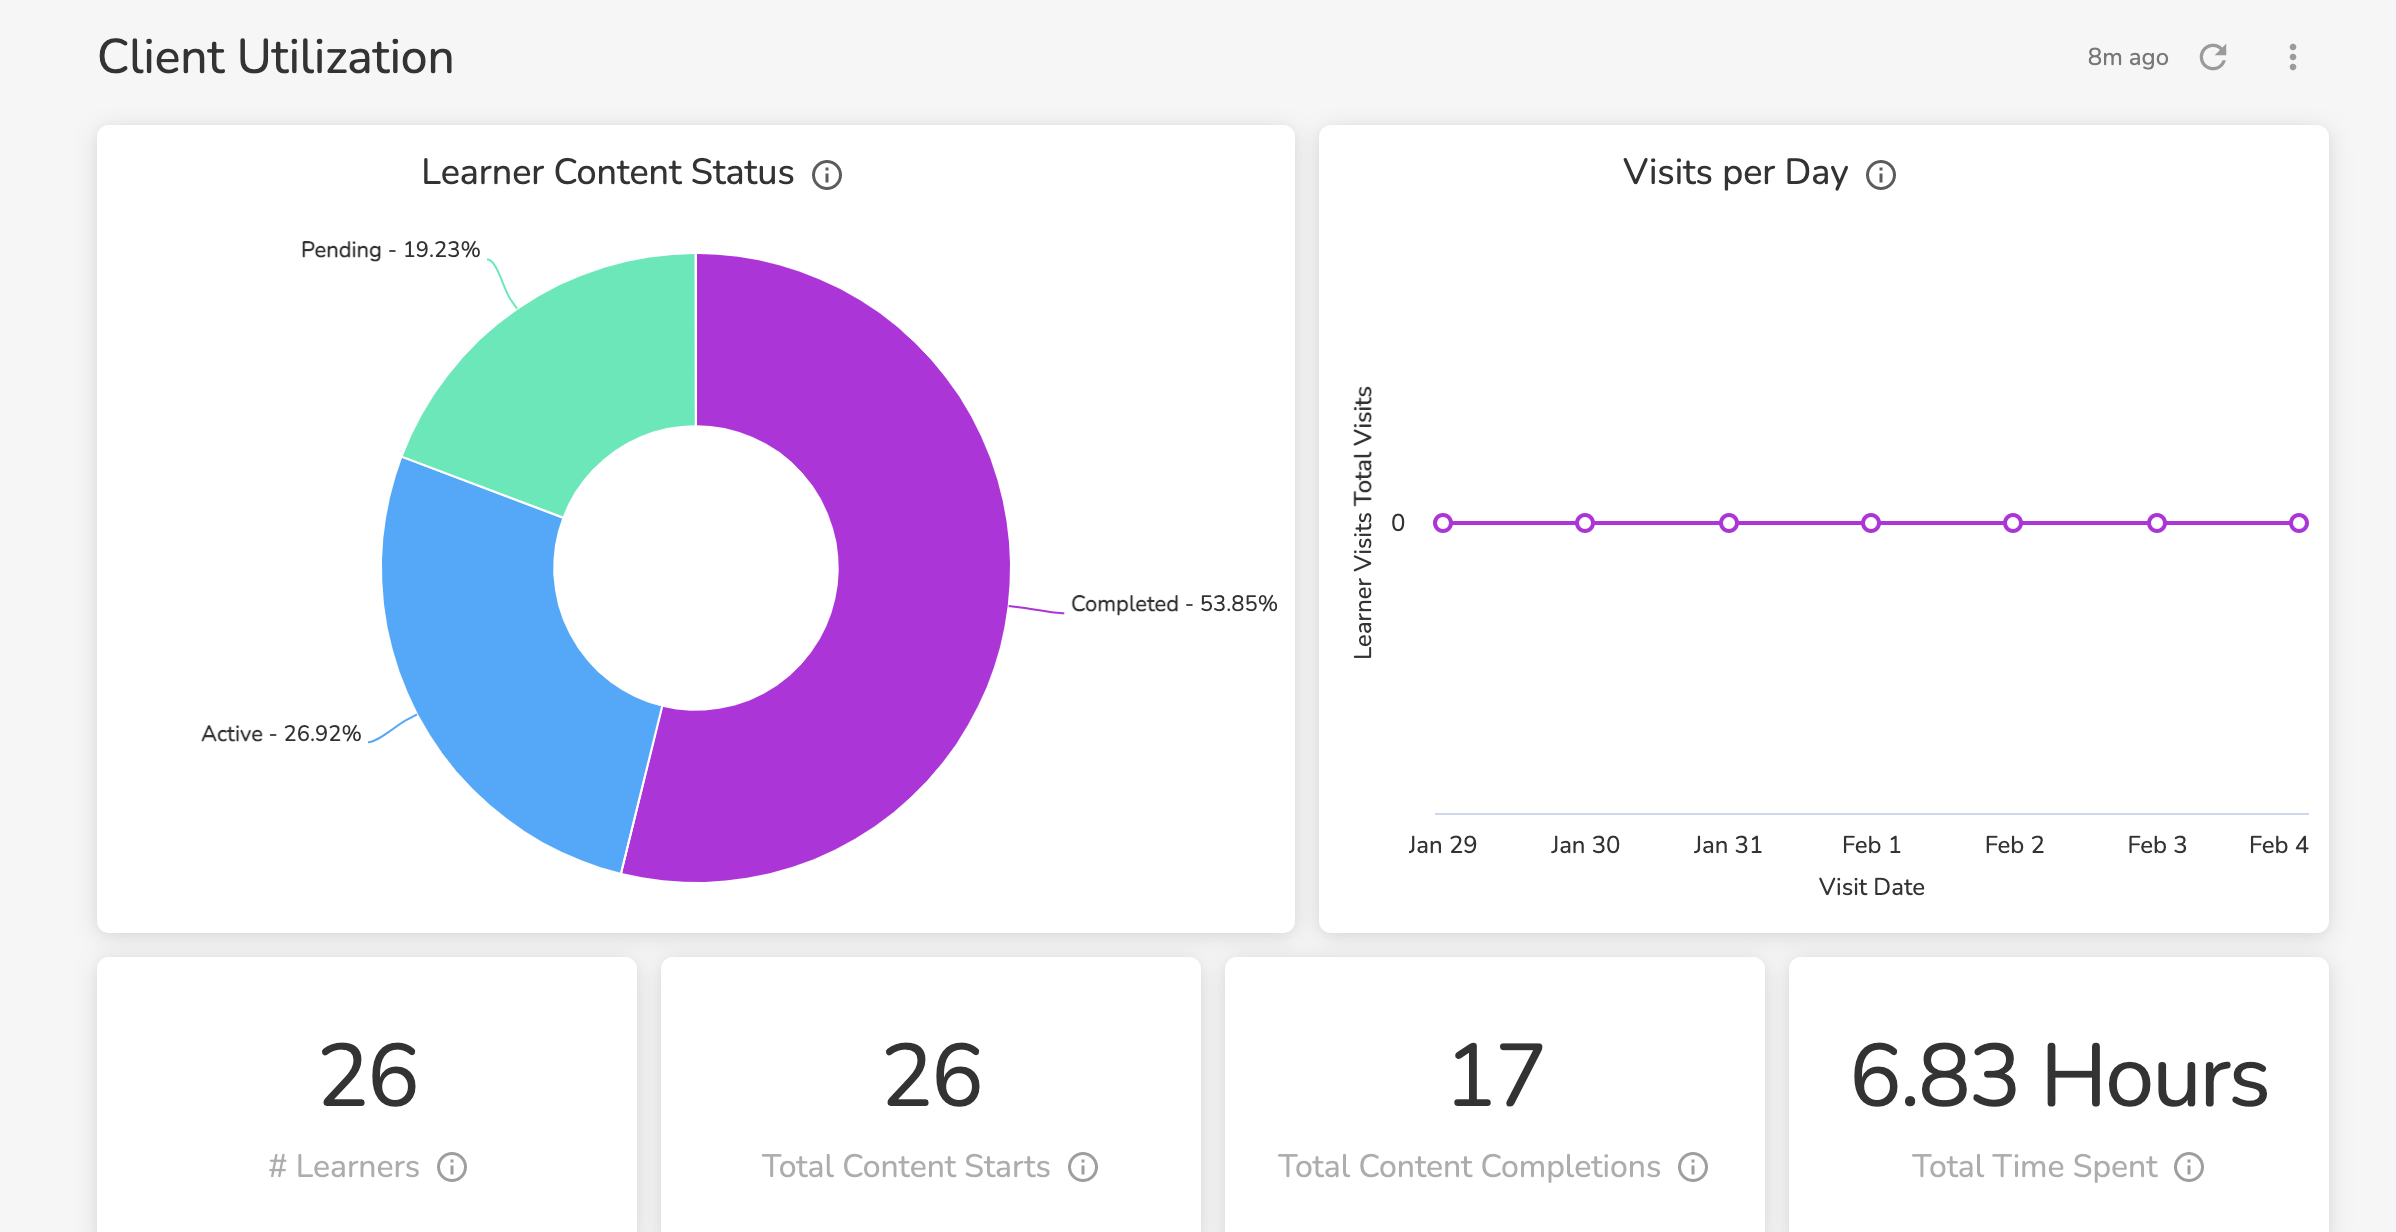Click the Jan 30 data point
This screenshot has height=1232, width=2396.
[1585, 523]
